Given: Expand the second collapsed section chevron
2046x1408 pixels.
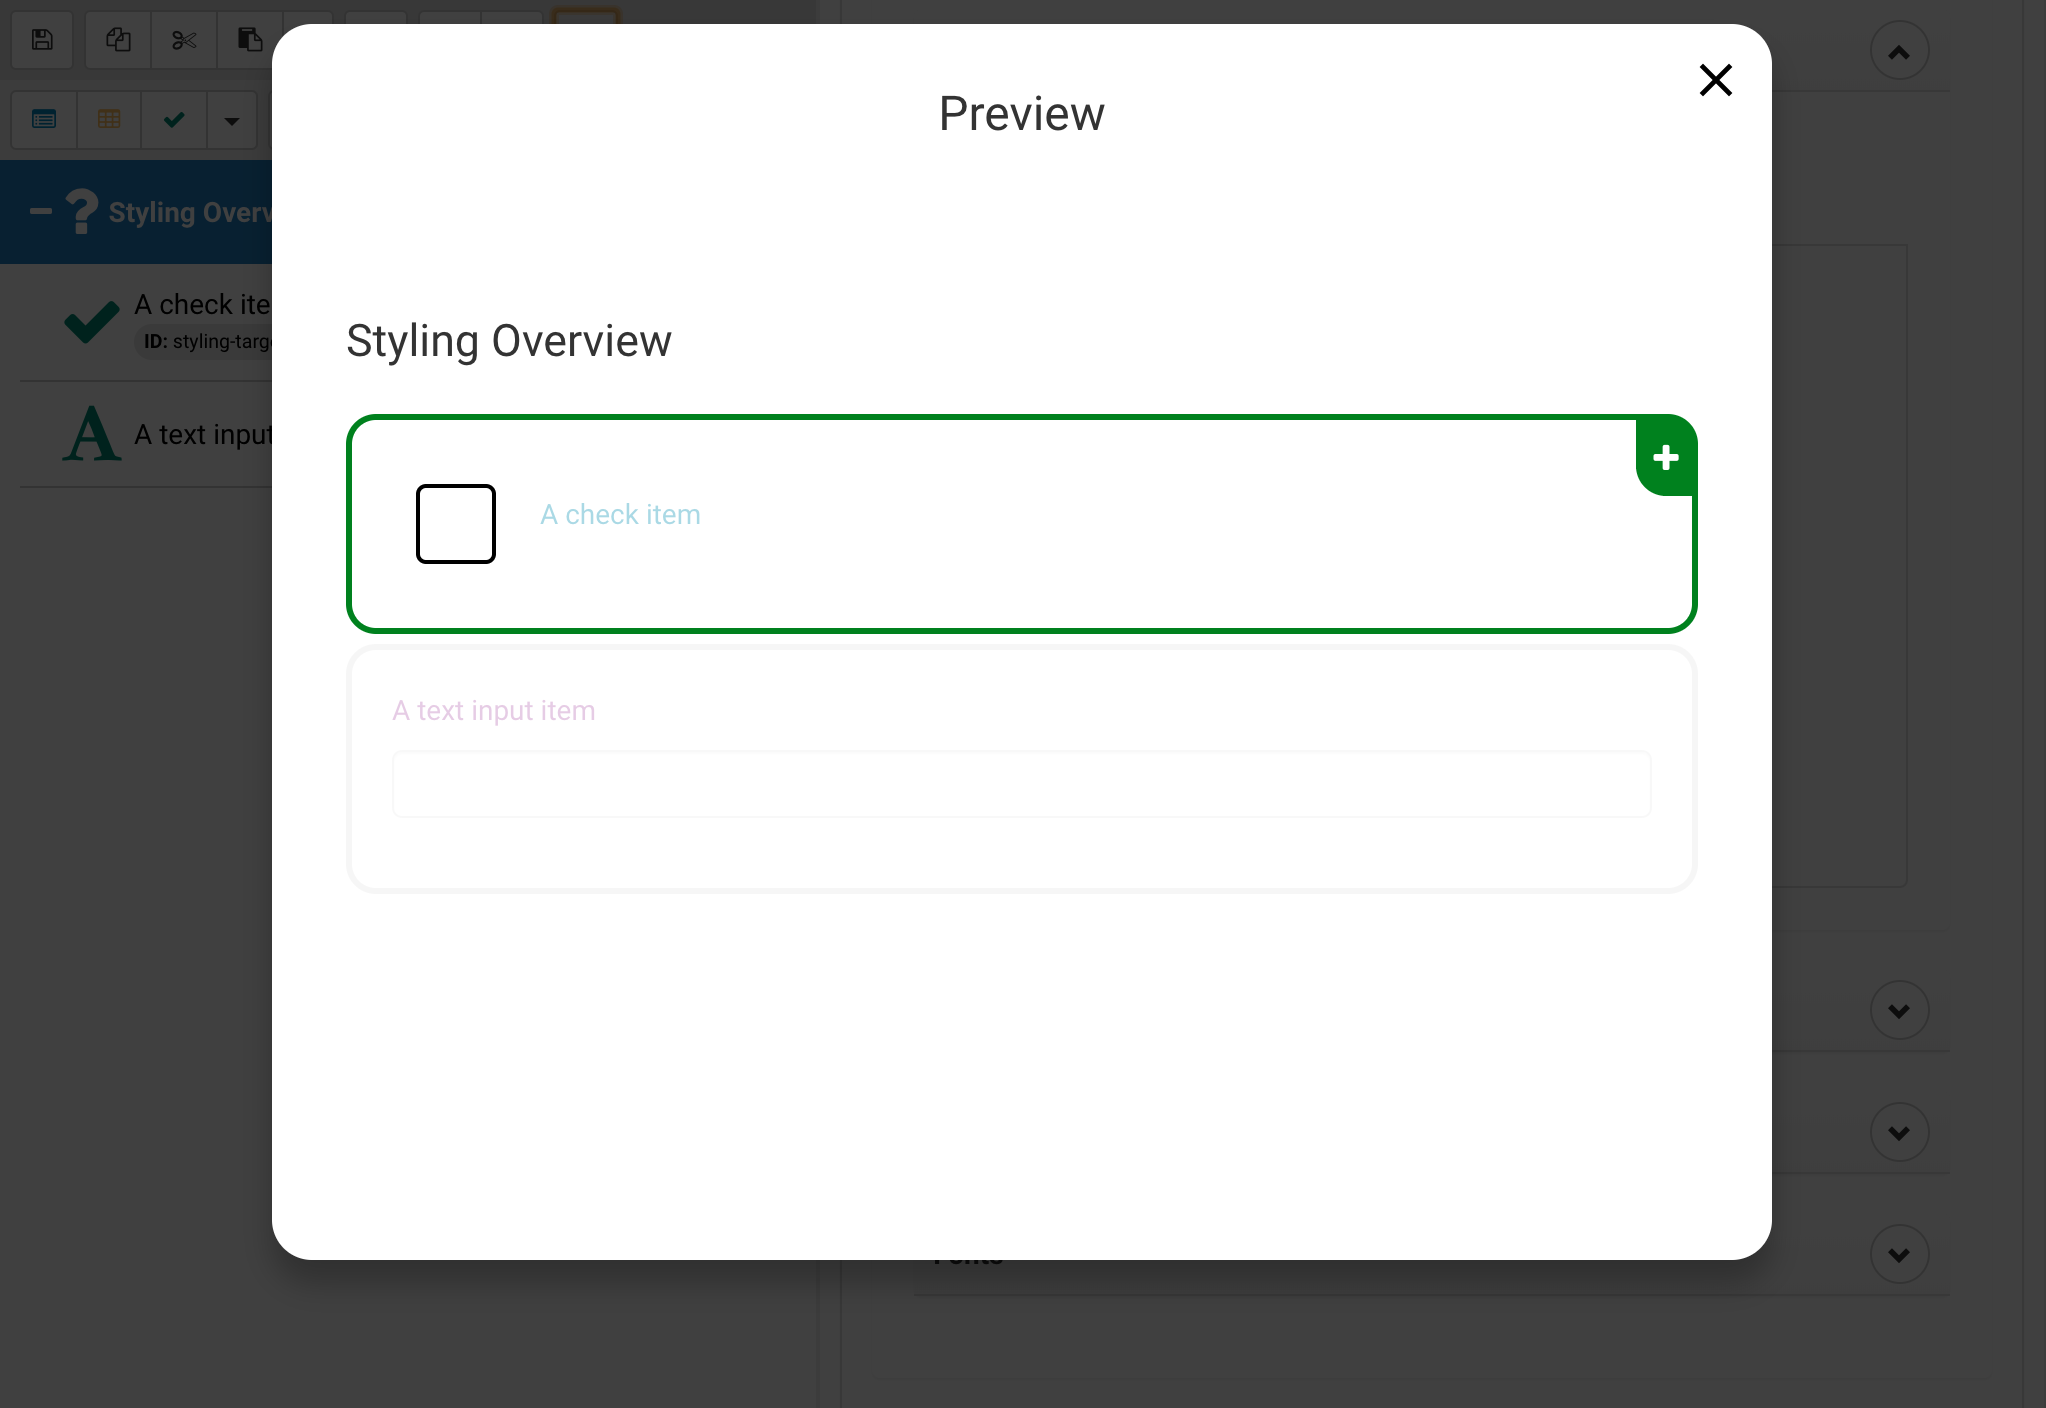Looking at the screenshot, I should (x=1899, y=1133).
